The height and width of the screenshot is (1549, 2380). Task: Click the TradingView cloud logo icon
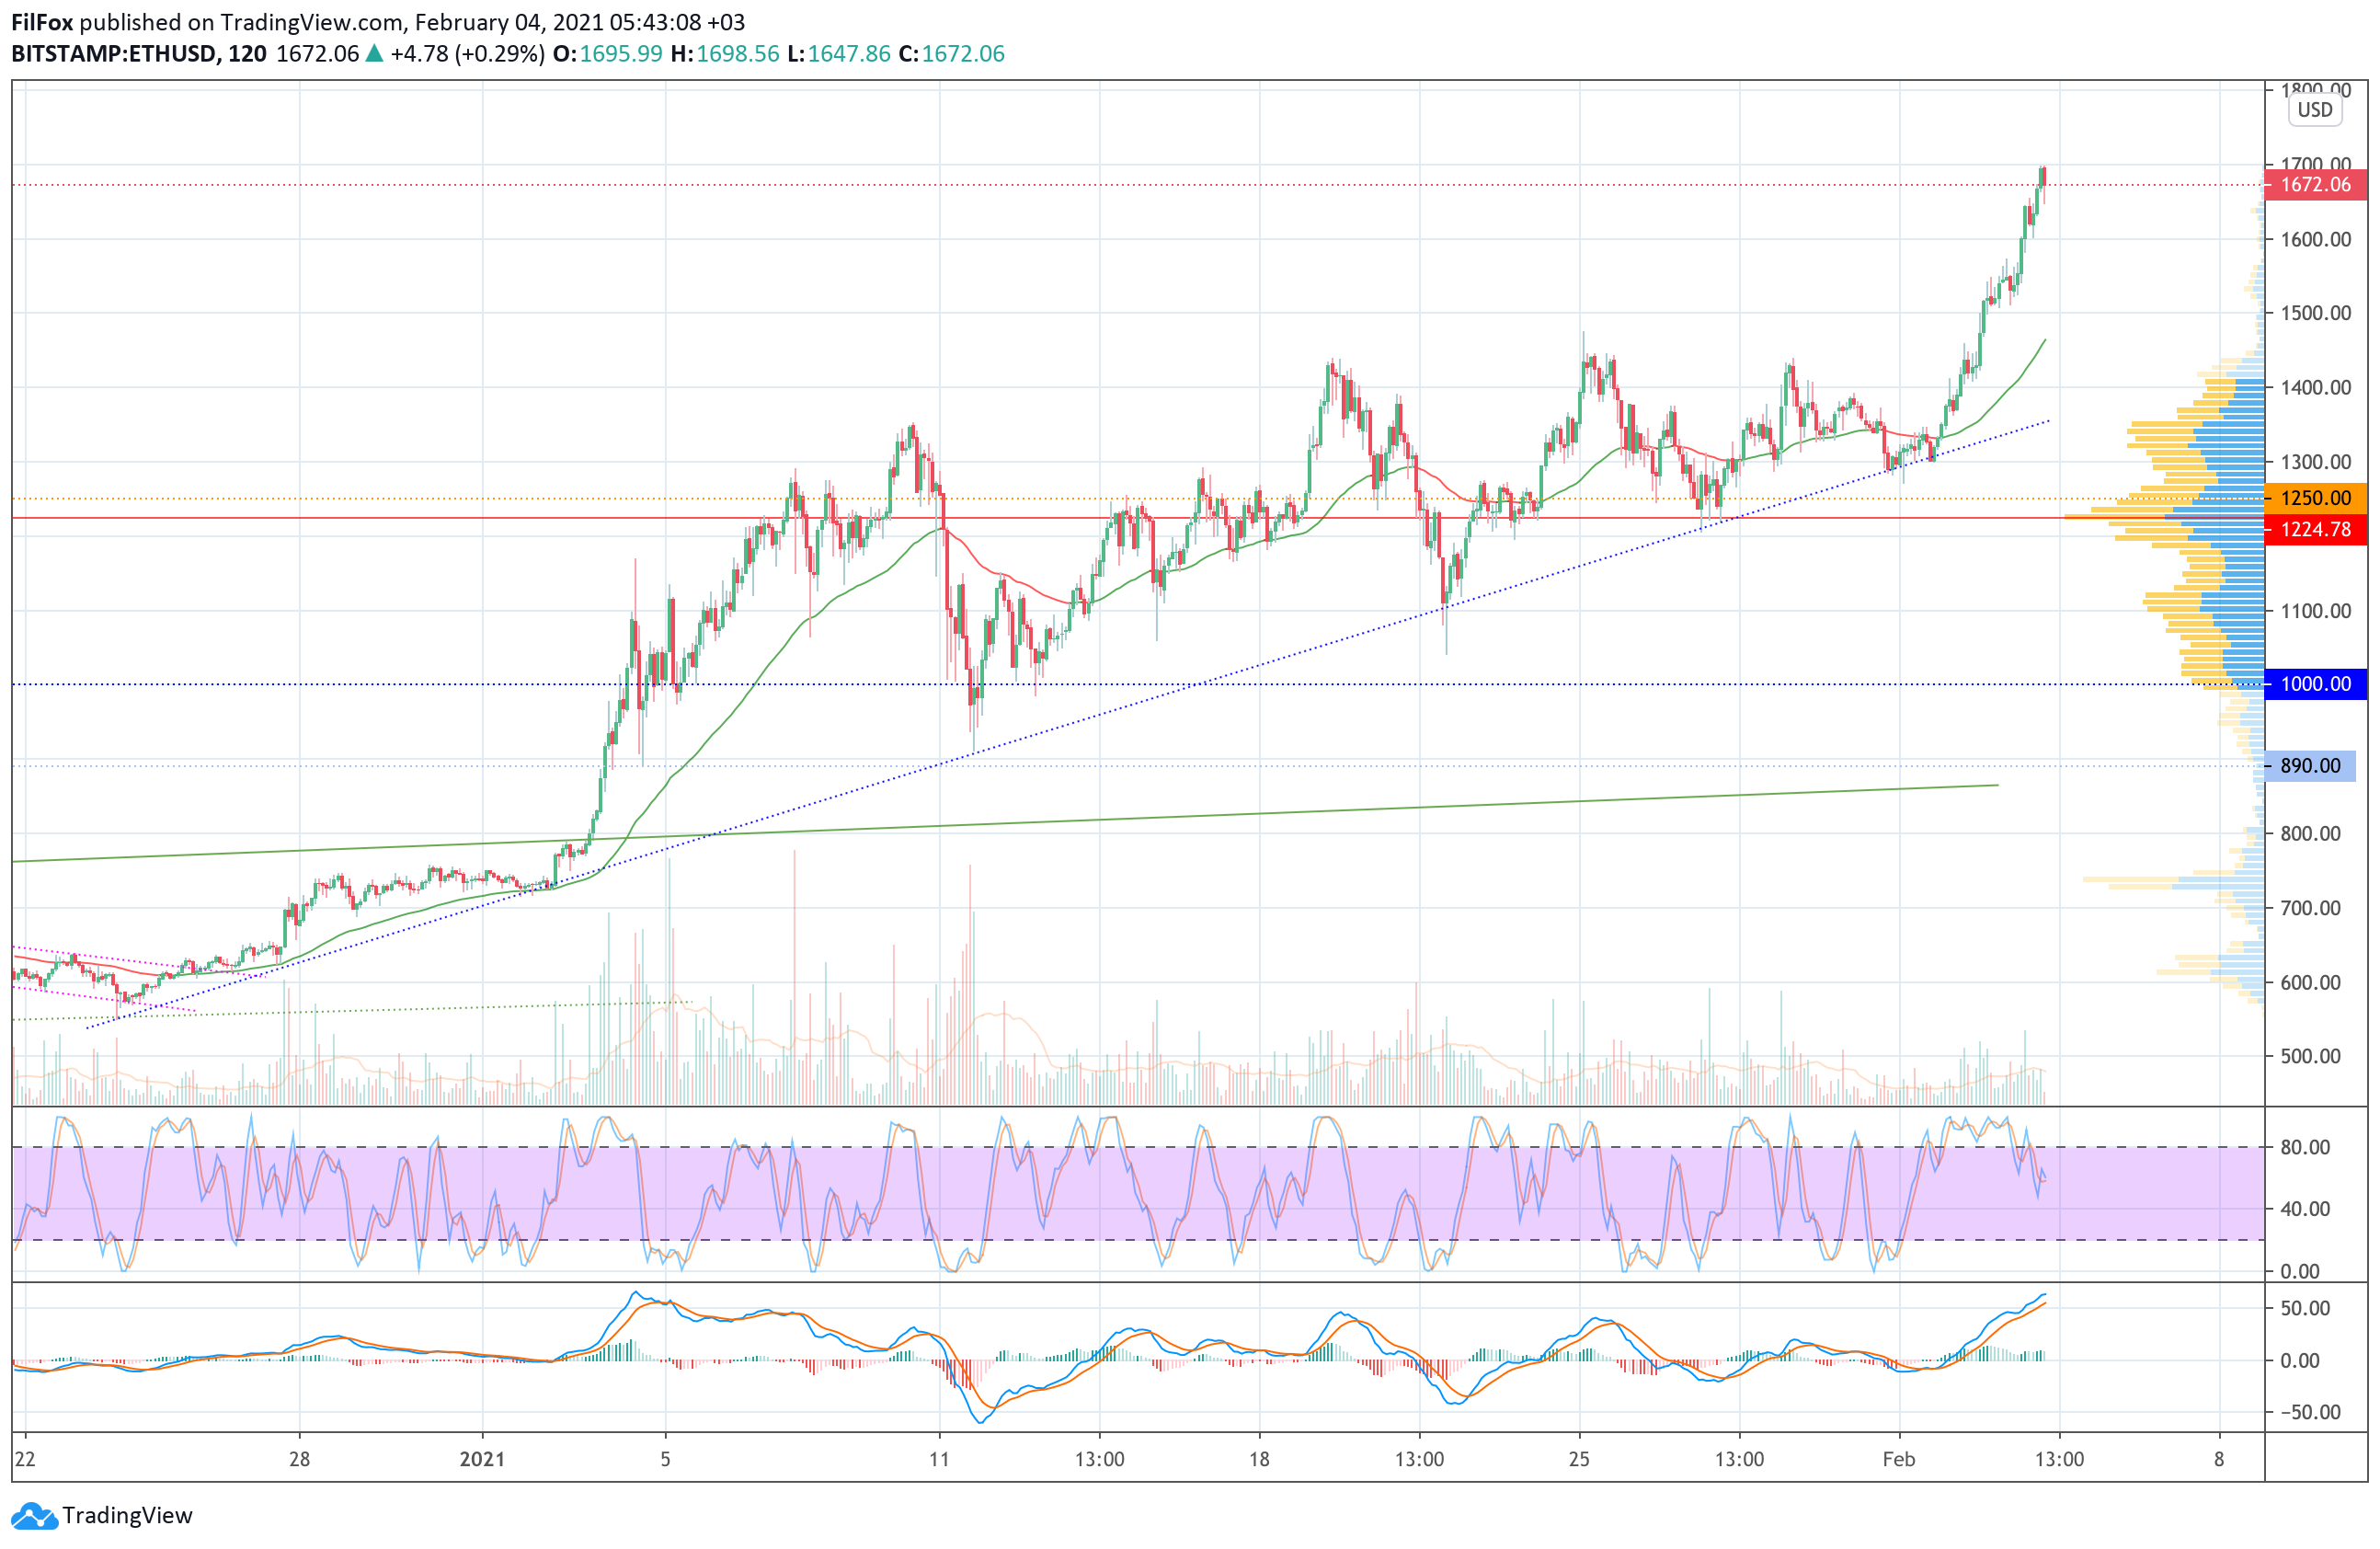34,1516
